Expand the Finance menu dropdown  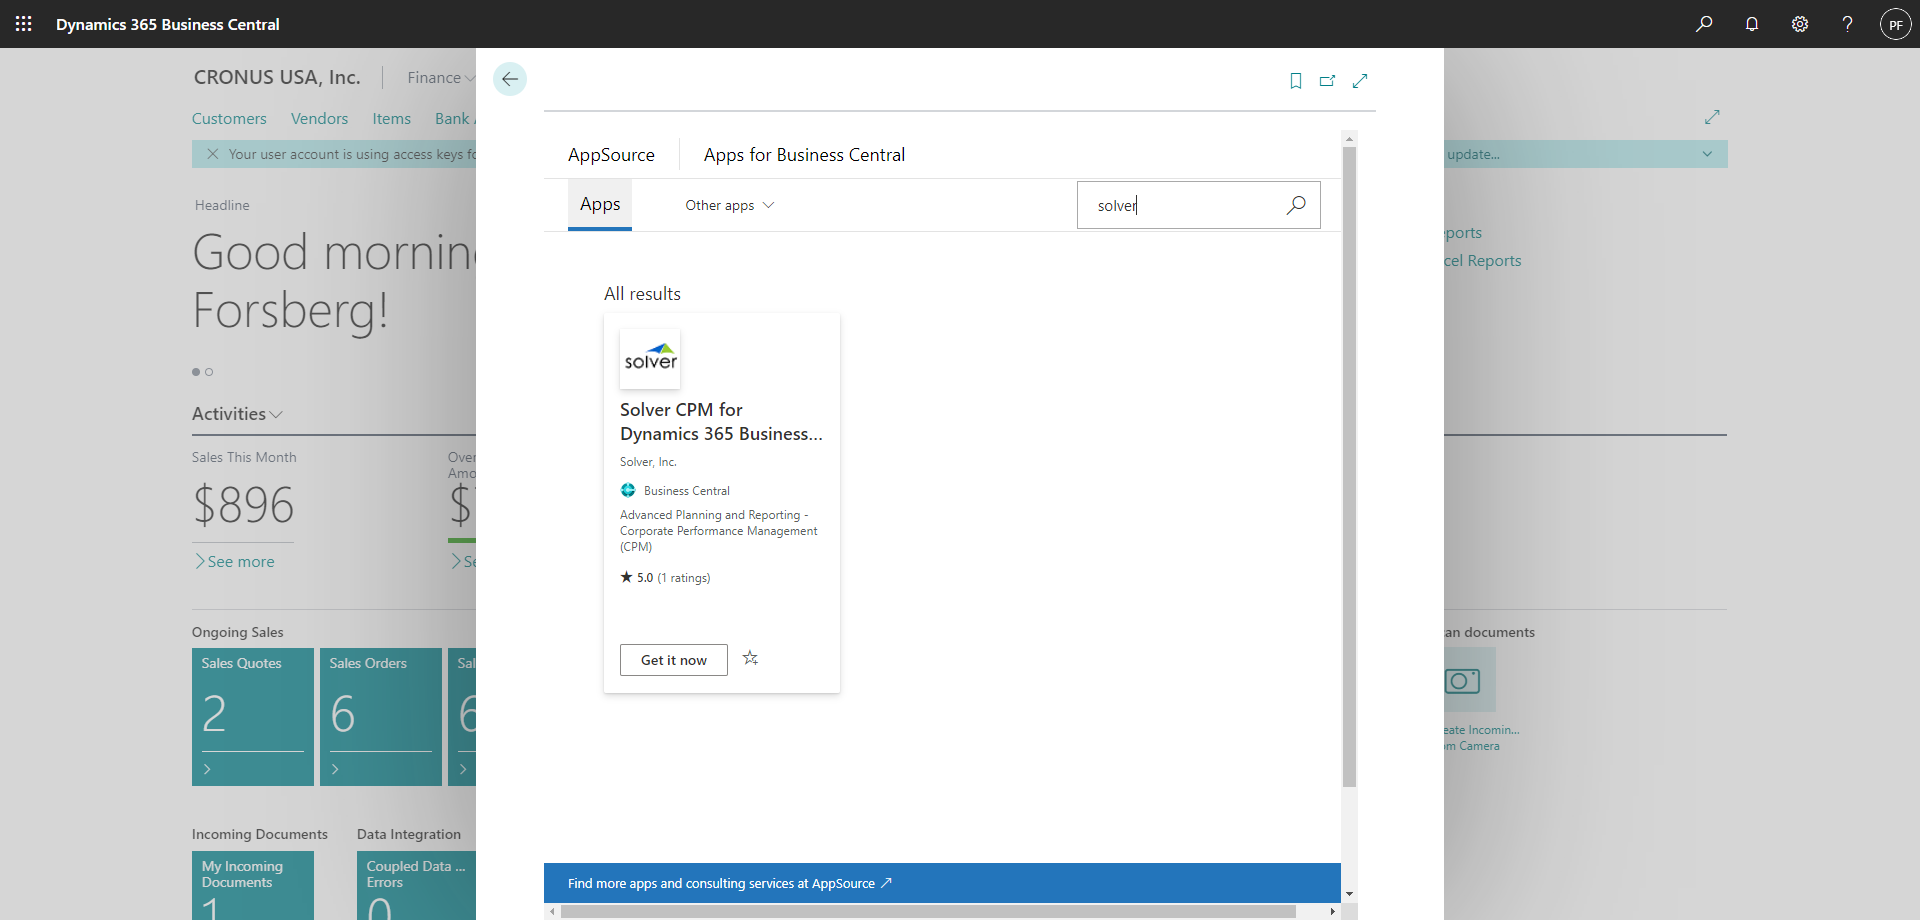pos(441,78)
